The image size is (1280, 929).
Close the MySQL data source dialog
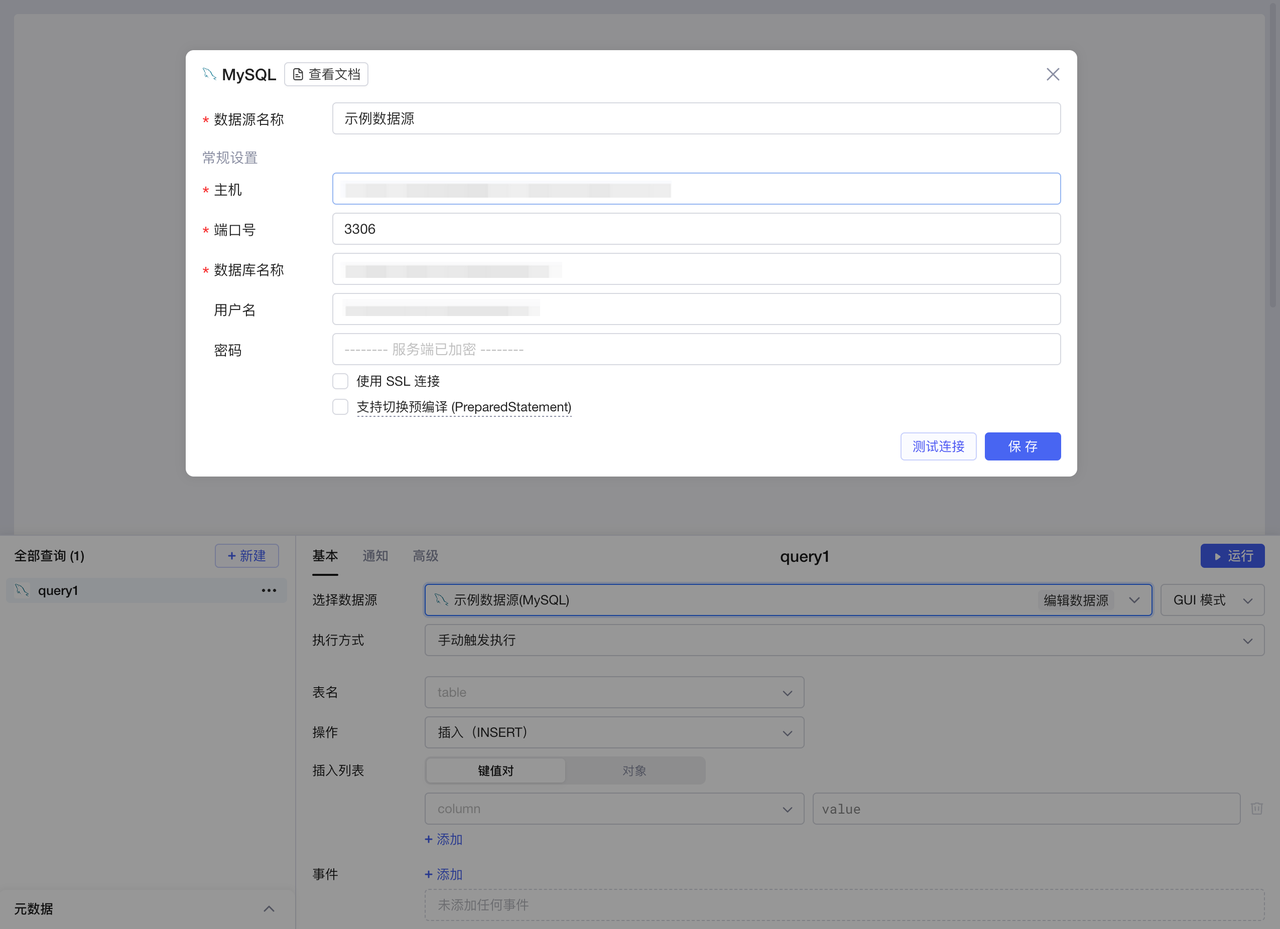coord(1052,74)
